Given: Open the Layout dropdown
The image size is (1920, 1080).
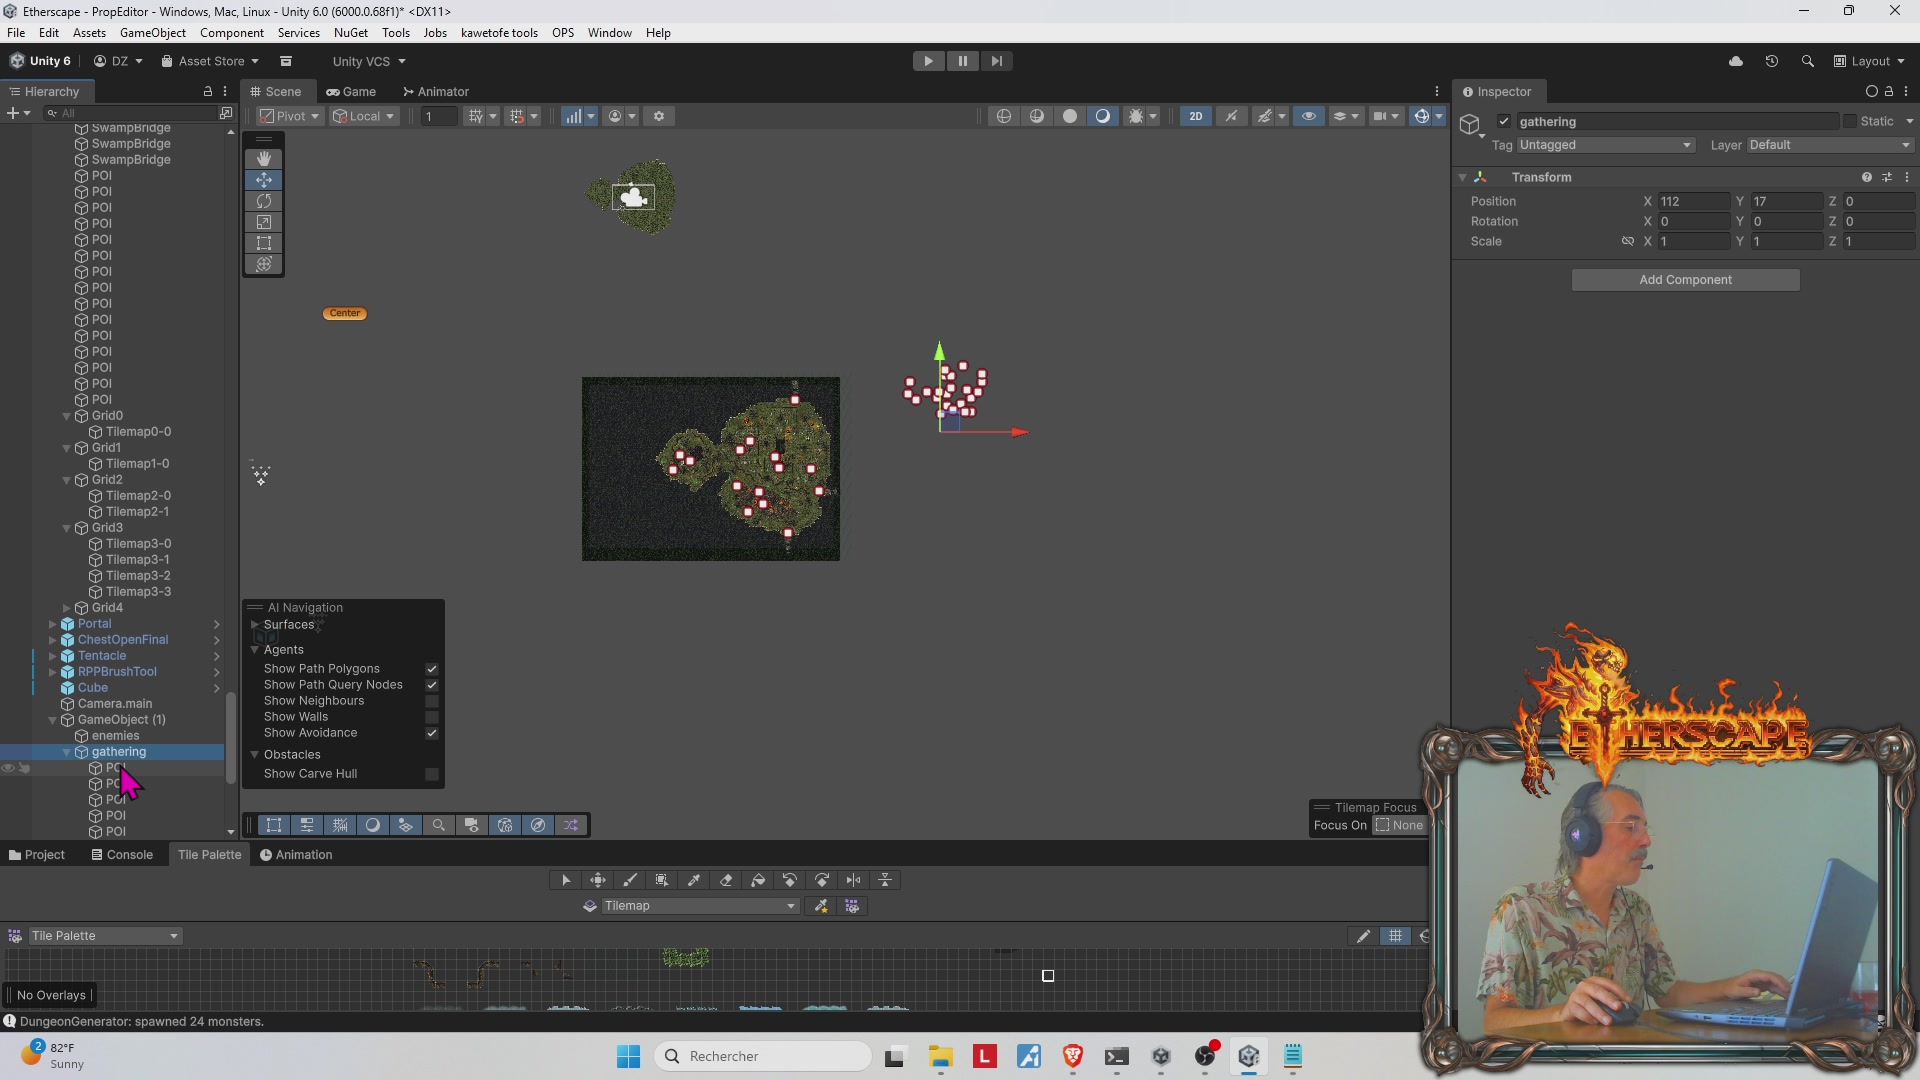Looking at the screenshot, I should 1870,61.
